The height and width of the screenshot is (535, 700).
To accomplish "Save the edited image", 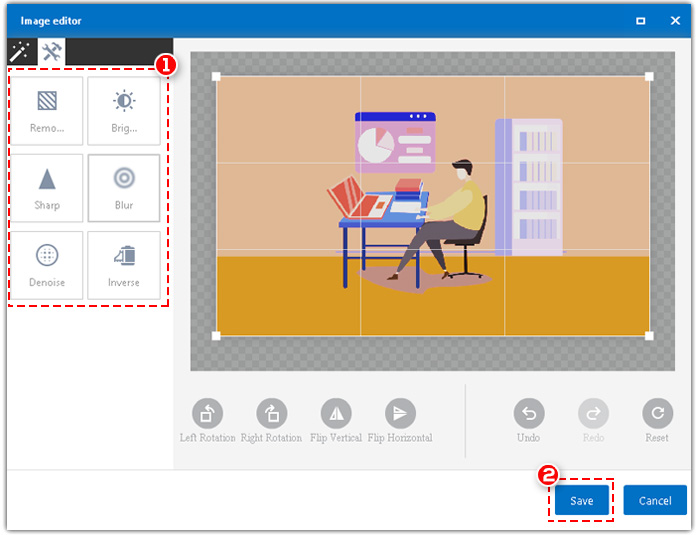I will coord(582,500).
